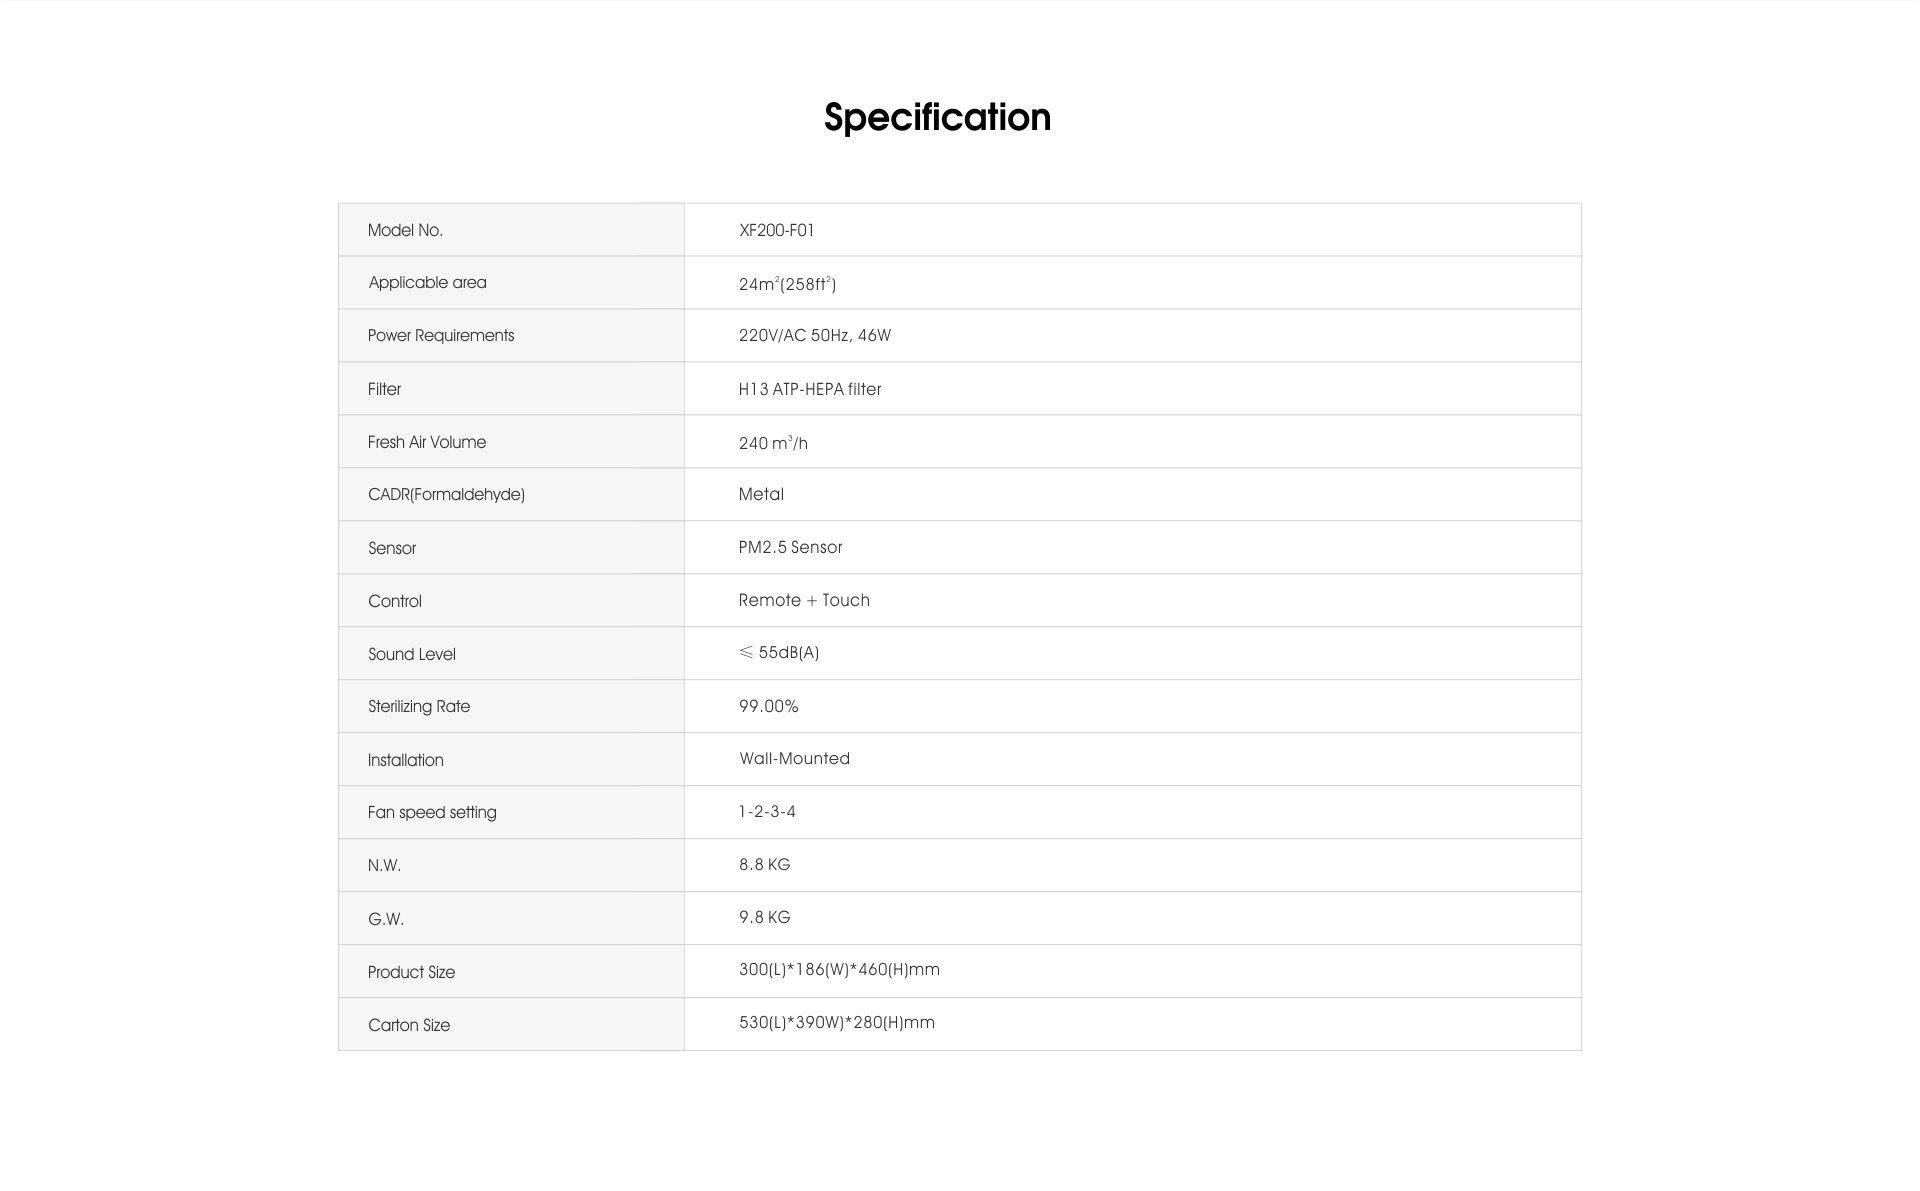
Task: Click the XF200-F01 model value
Action: click(x=777, y=230)
